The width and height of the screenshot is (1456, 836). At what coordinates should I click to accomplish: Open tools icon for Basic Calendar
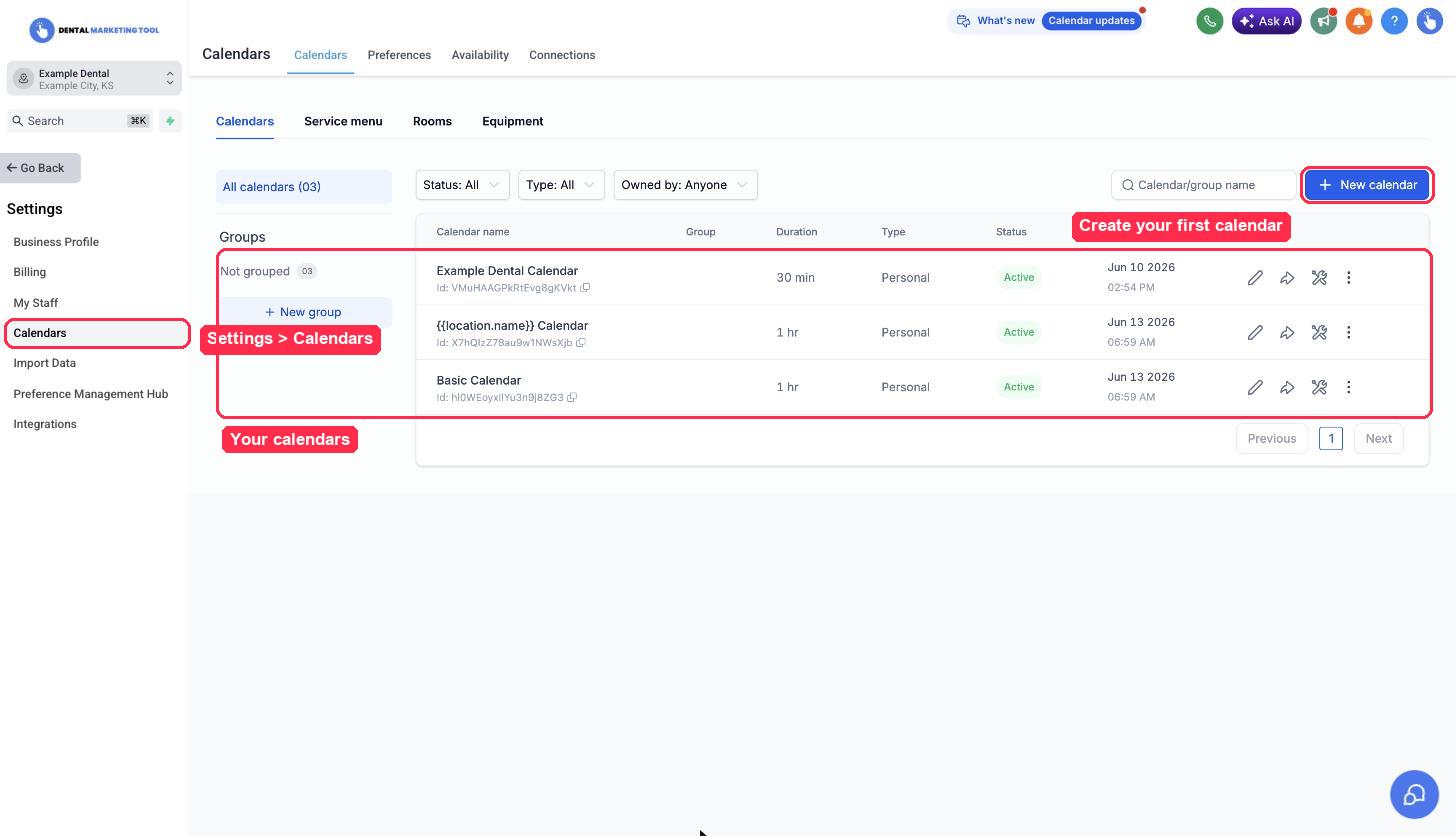coord(1319,387)
